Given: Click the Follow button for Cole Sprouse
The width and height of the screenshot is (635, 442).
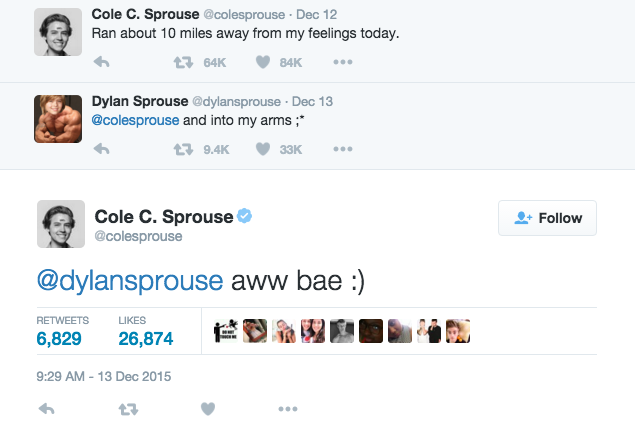Looking at the screenshot, I should 547,218.
